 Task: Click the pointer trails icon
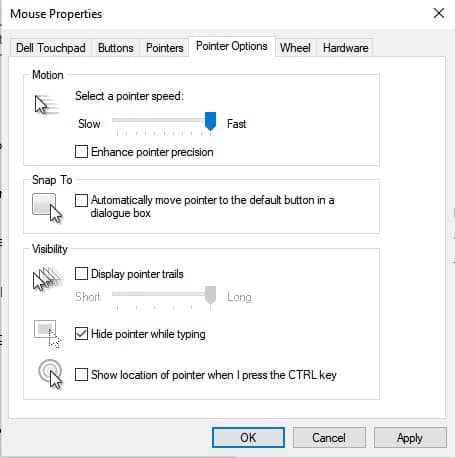[x=48, y=278]
